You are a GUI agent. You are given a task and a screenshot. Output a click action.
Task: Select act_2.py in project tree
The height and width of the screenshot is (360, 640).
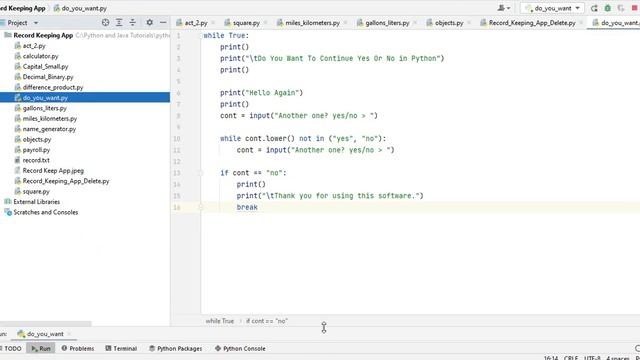[x=34, y=46]
